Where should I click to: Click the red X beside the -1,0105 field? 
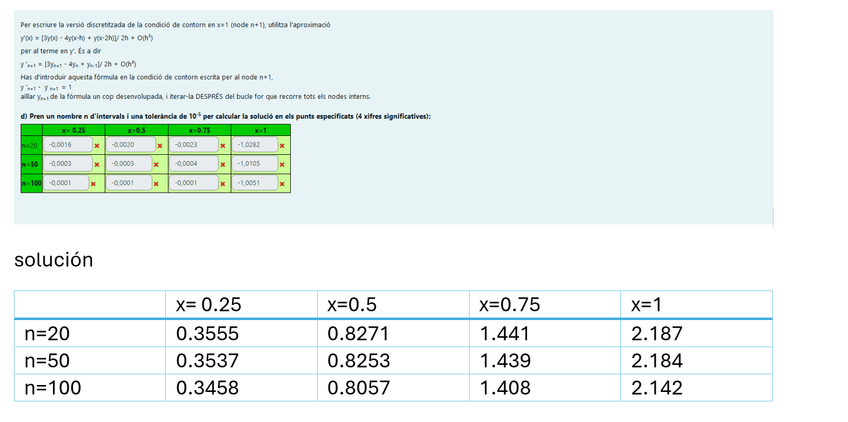(283, 163)
